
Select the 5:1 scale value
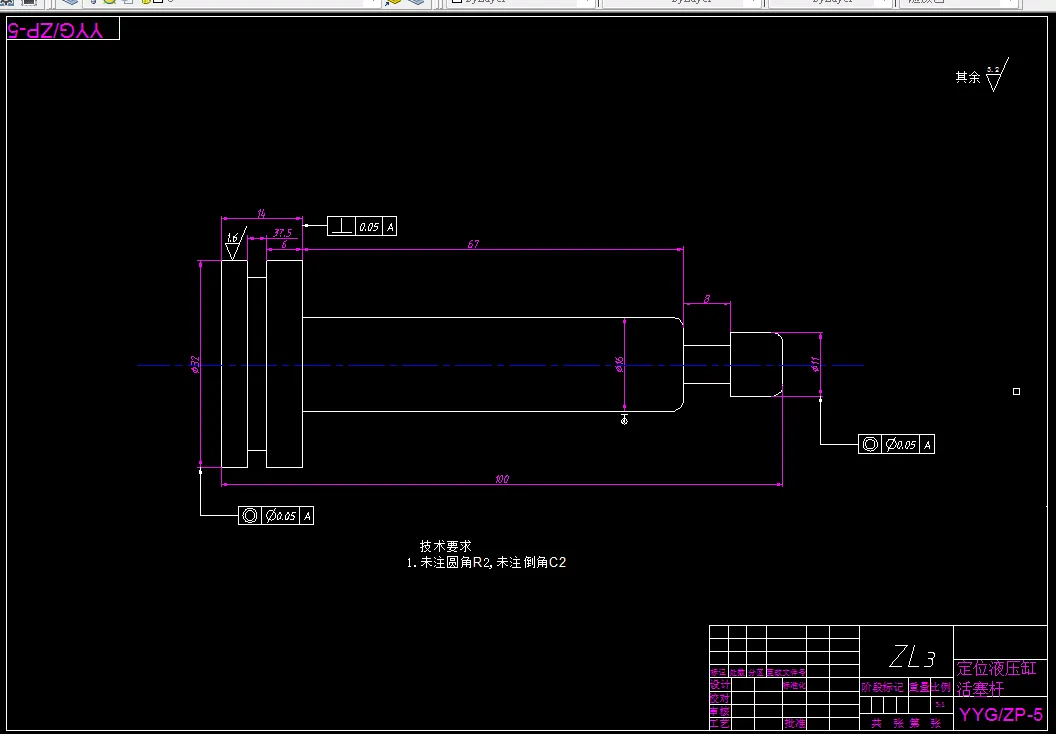(x=941, y=704)
